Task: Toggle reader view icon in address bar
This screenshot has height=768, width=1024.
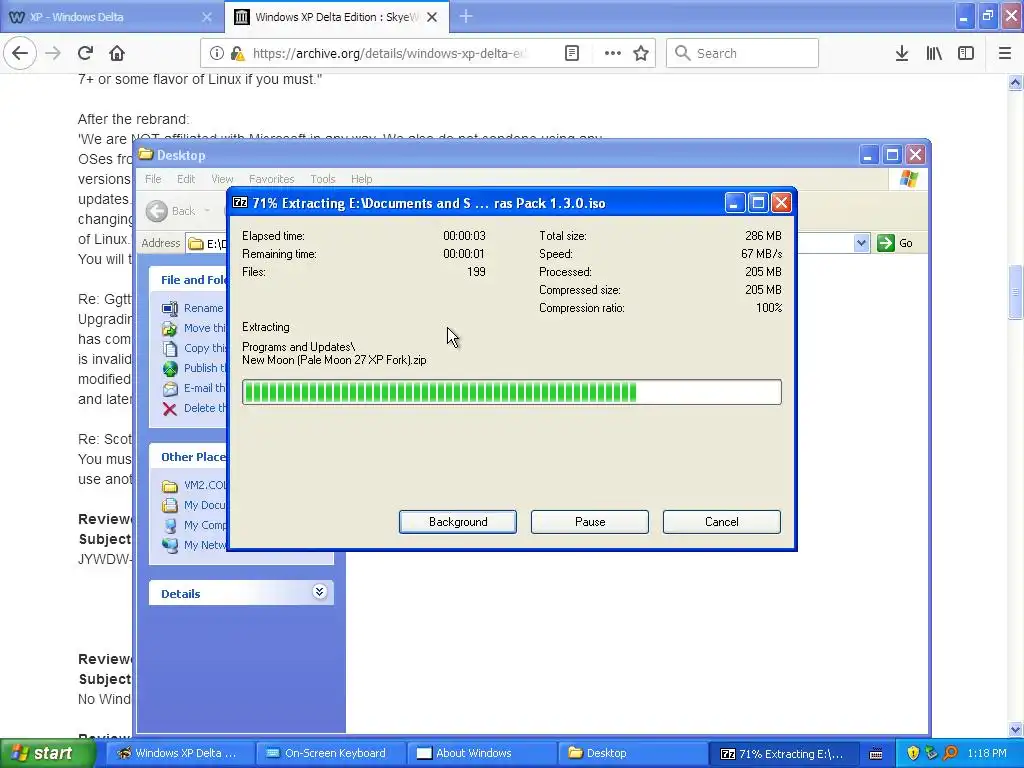Action: click(572, 54)
